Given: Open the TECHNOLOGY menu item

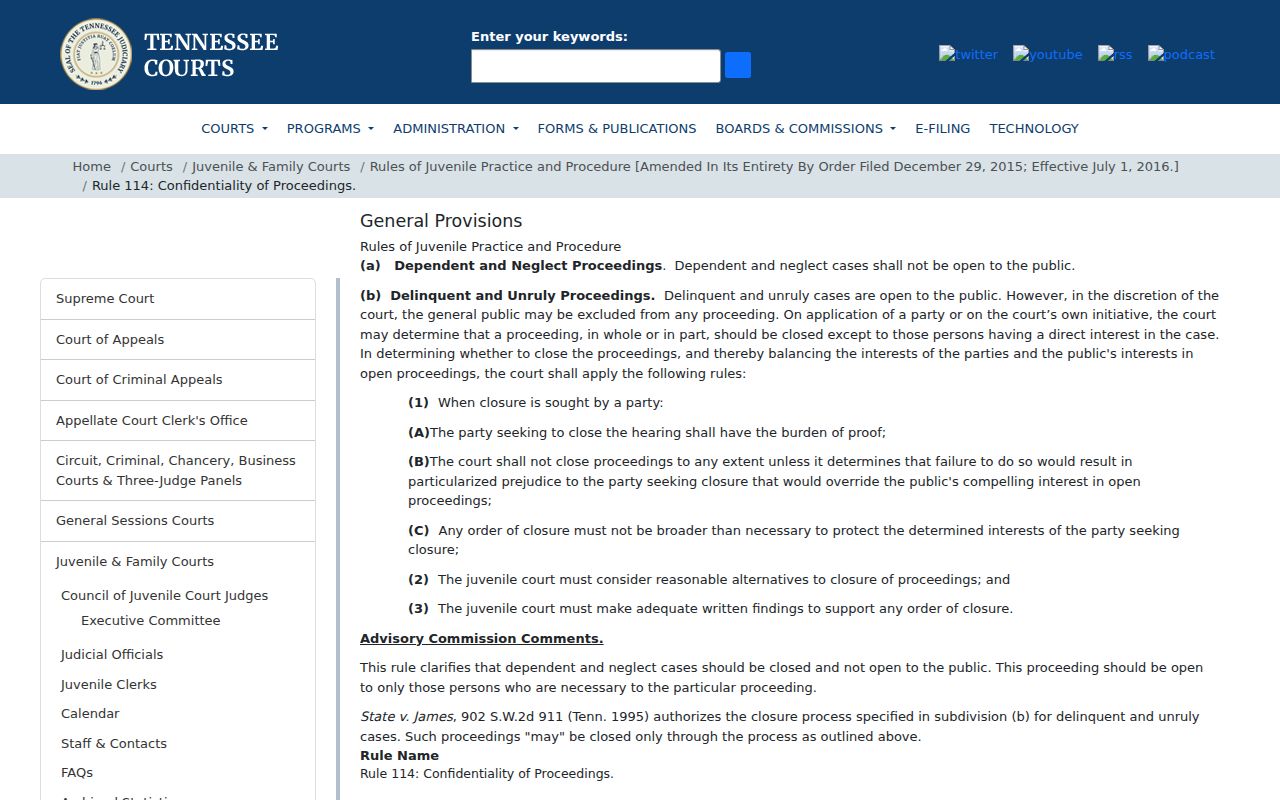Looking at the screenshot, I should pyautogui.click(x=1034, y=128).
